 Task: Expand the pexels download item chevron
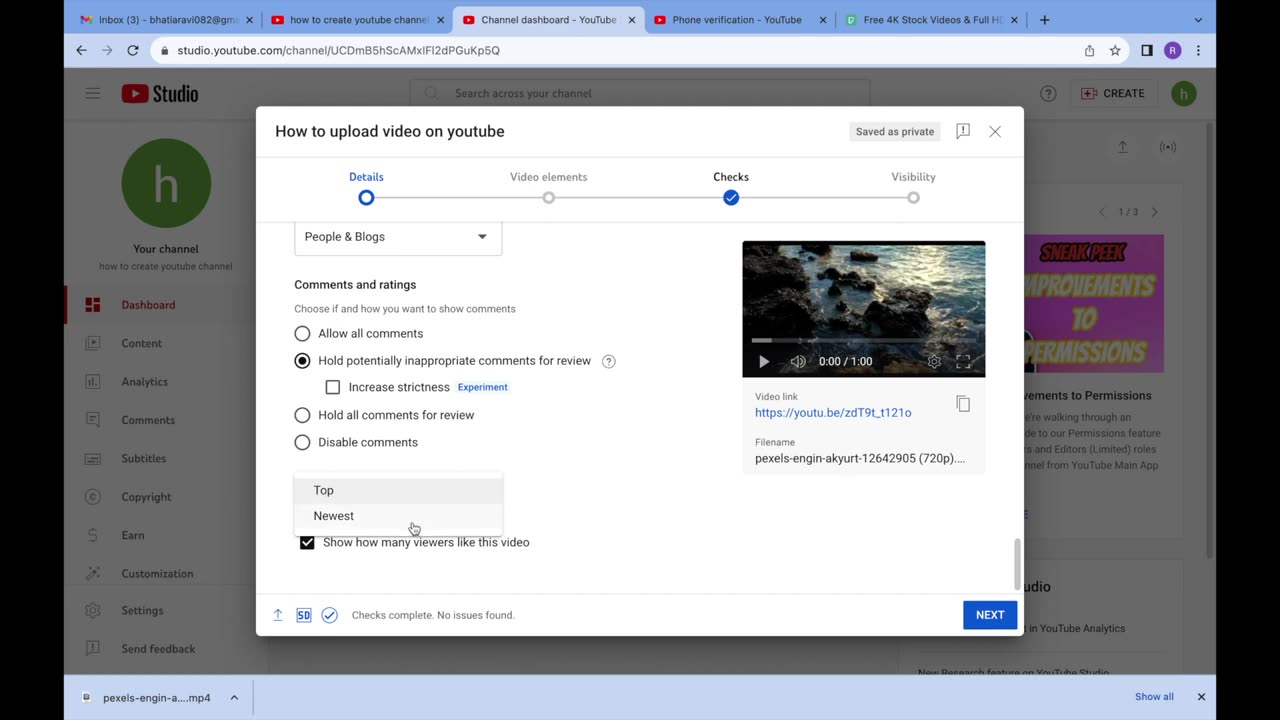point(234,698)
